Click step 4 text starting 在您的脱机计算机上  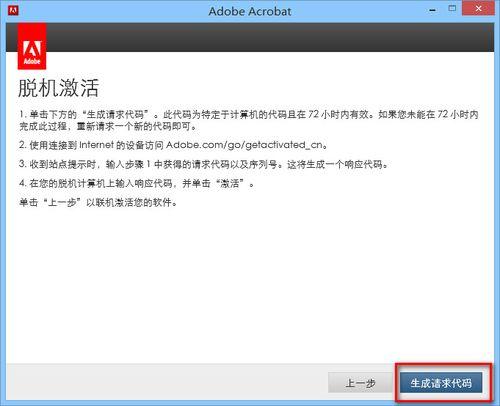(137, 183)
